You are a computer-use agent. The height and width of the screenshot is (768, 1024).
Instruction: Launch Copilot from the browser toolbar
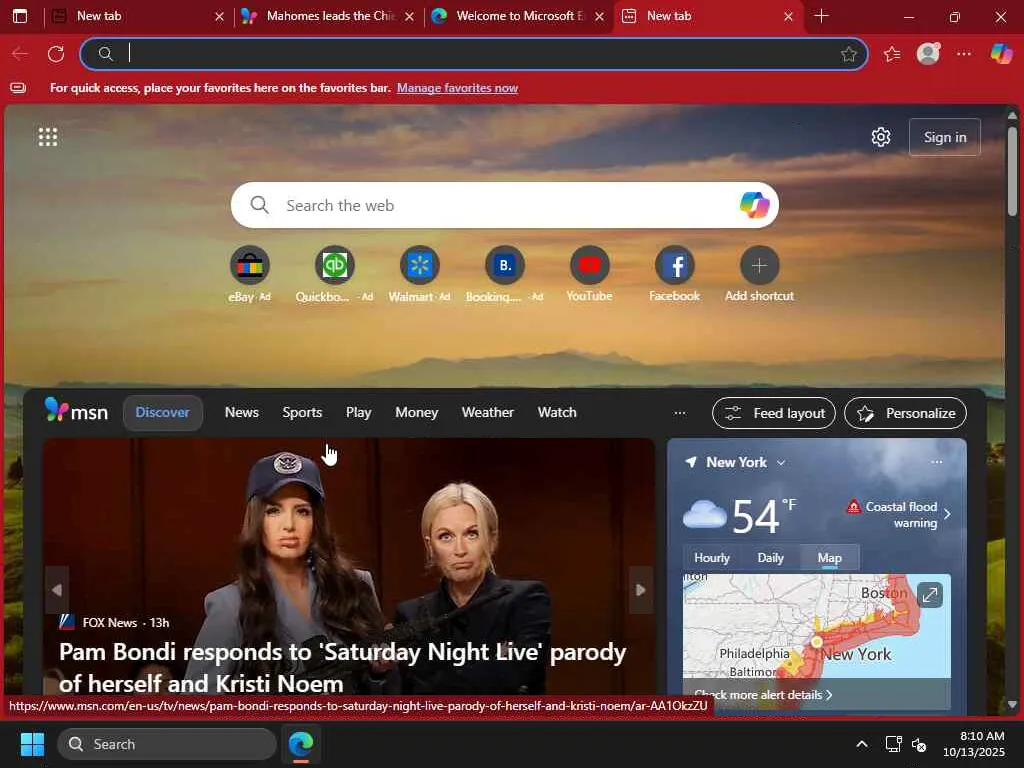(1001, 54)
